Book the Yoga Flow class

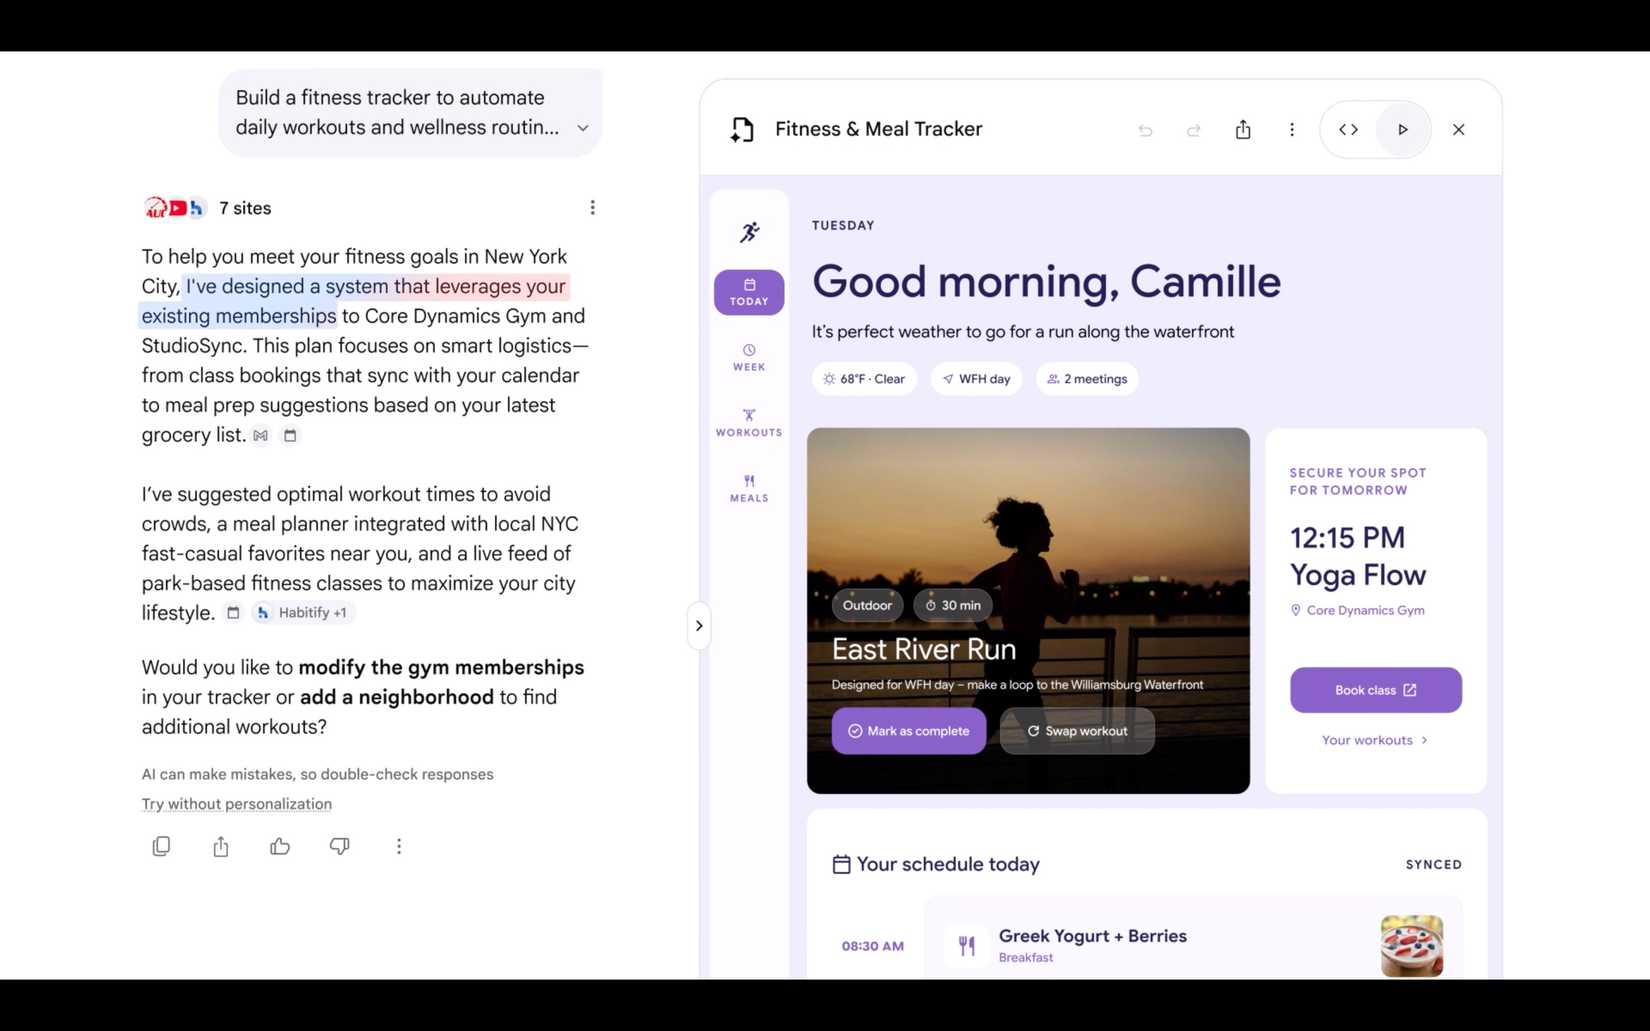point(1376,690)
